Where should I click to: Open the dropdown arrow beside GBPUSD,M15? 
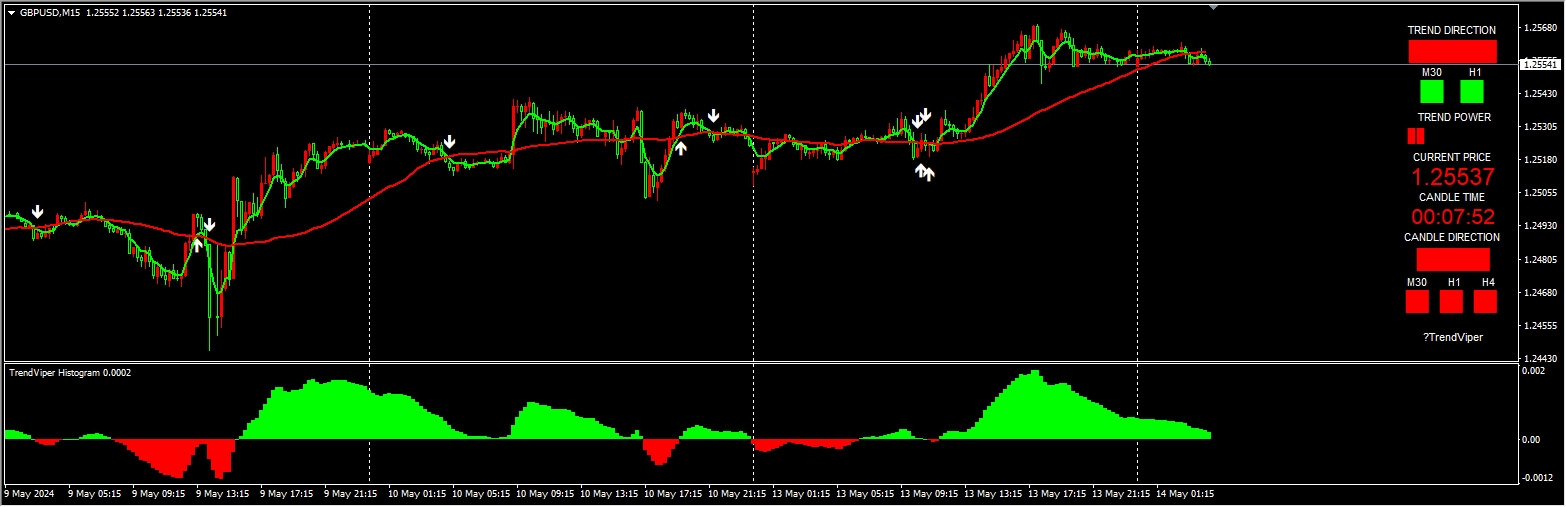pyautogui.click(x=11, y=12)
